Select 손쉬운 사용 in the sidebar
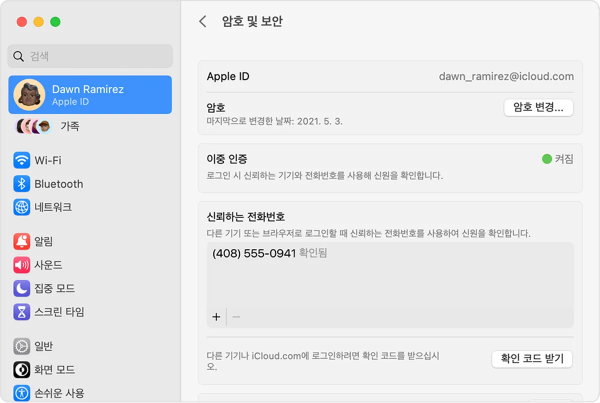 coord(59,393)
